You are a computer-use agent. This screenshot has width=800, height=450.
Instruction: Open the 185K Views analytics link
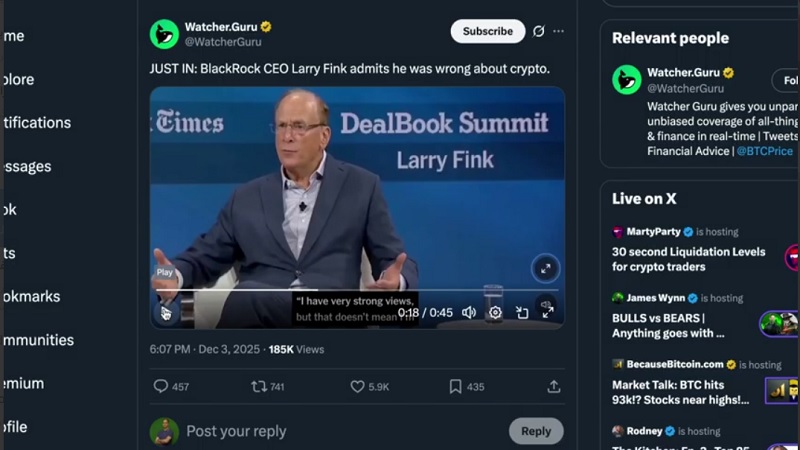[x=297, y=349]
